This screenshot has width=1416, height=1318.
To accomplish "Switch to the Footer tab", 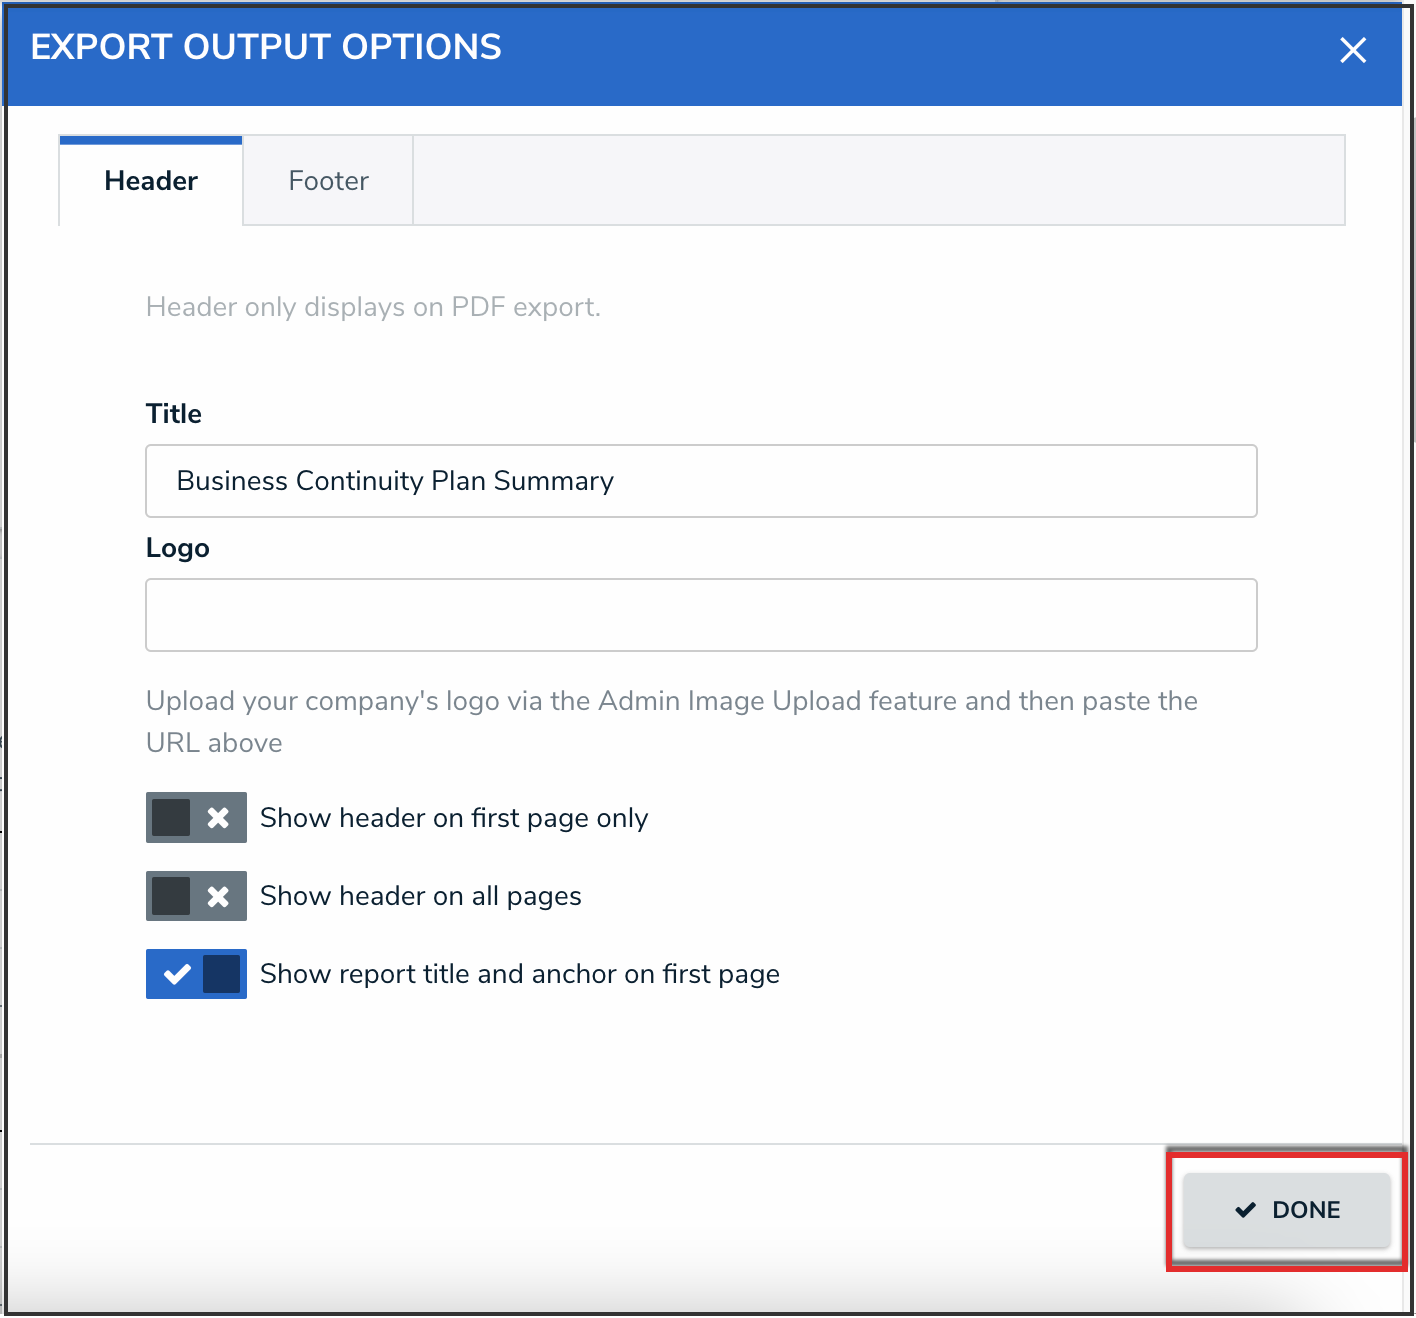I will (x=328, y=181).
